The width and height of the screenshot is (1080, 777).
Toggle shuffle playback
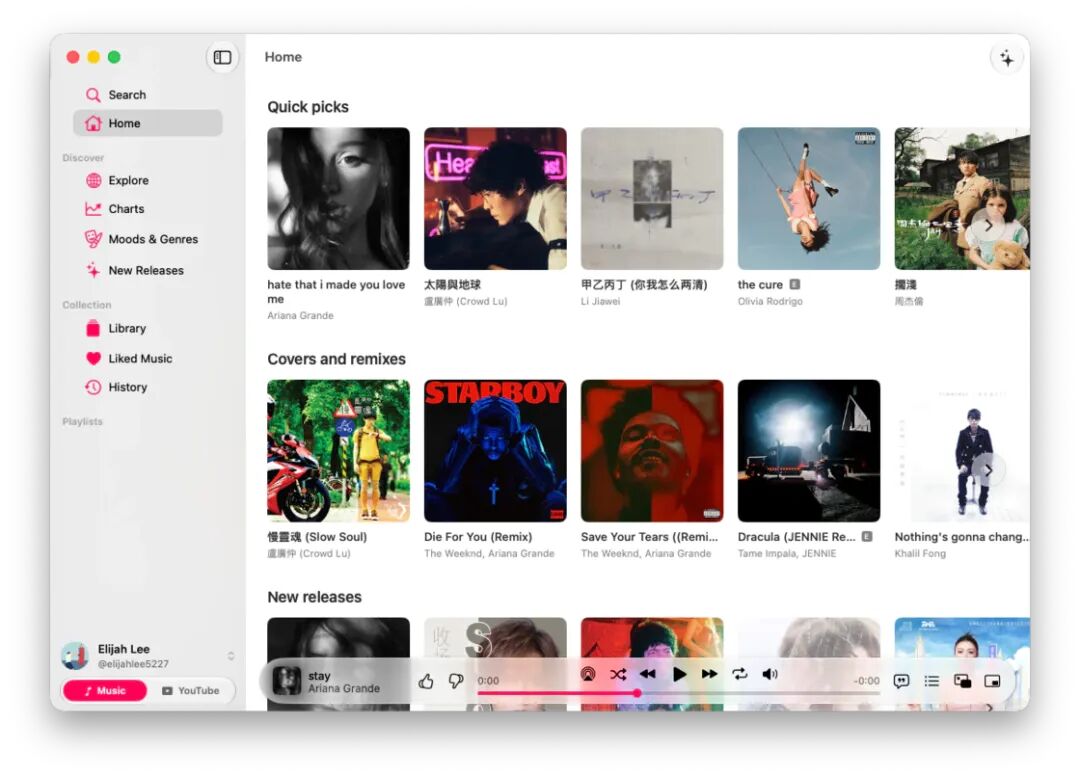pyautogui.click(x=618, y=674)
